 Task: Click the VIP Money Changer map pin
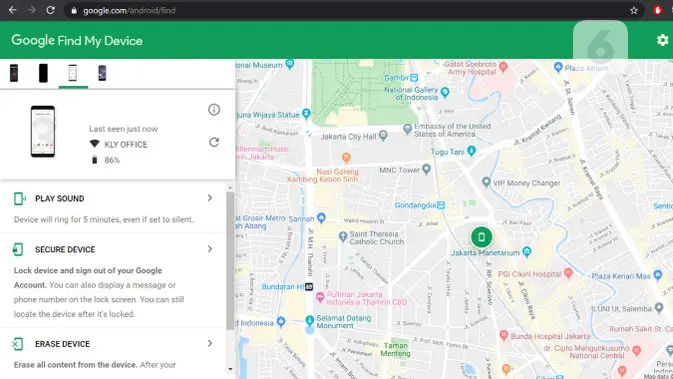[x=486, y=182]
